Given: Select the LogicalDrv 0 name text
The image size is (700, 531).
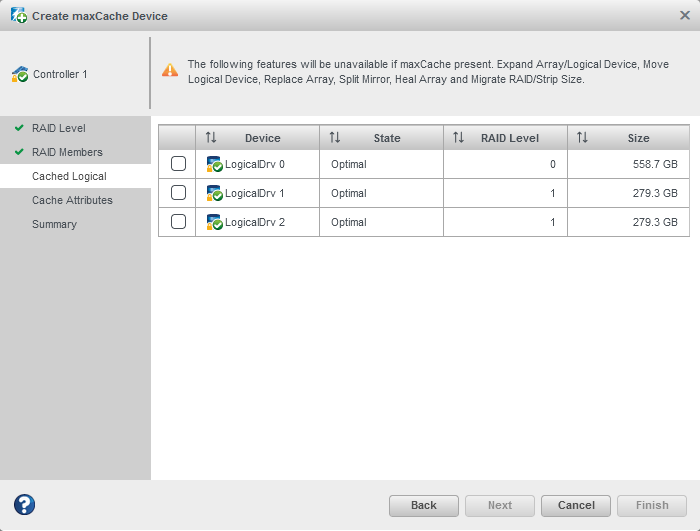Looking at the screenshot, I should point(254,164).
